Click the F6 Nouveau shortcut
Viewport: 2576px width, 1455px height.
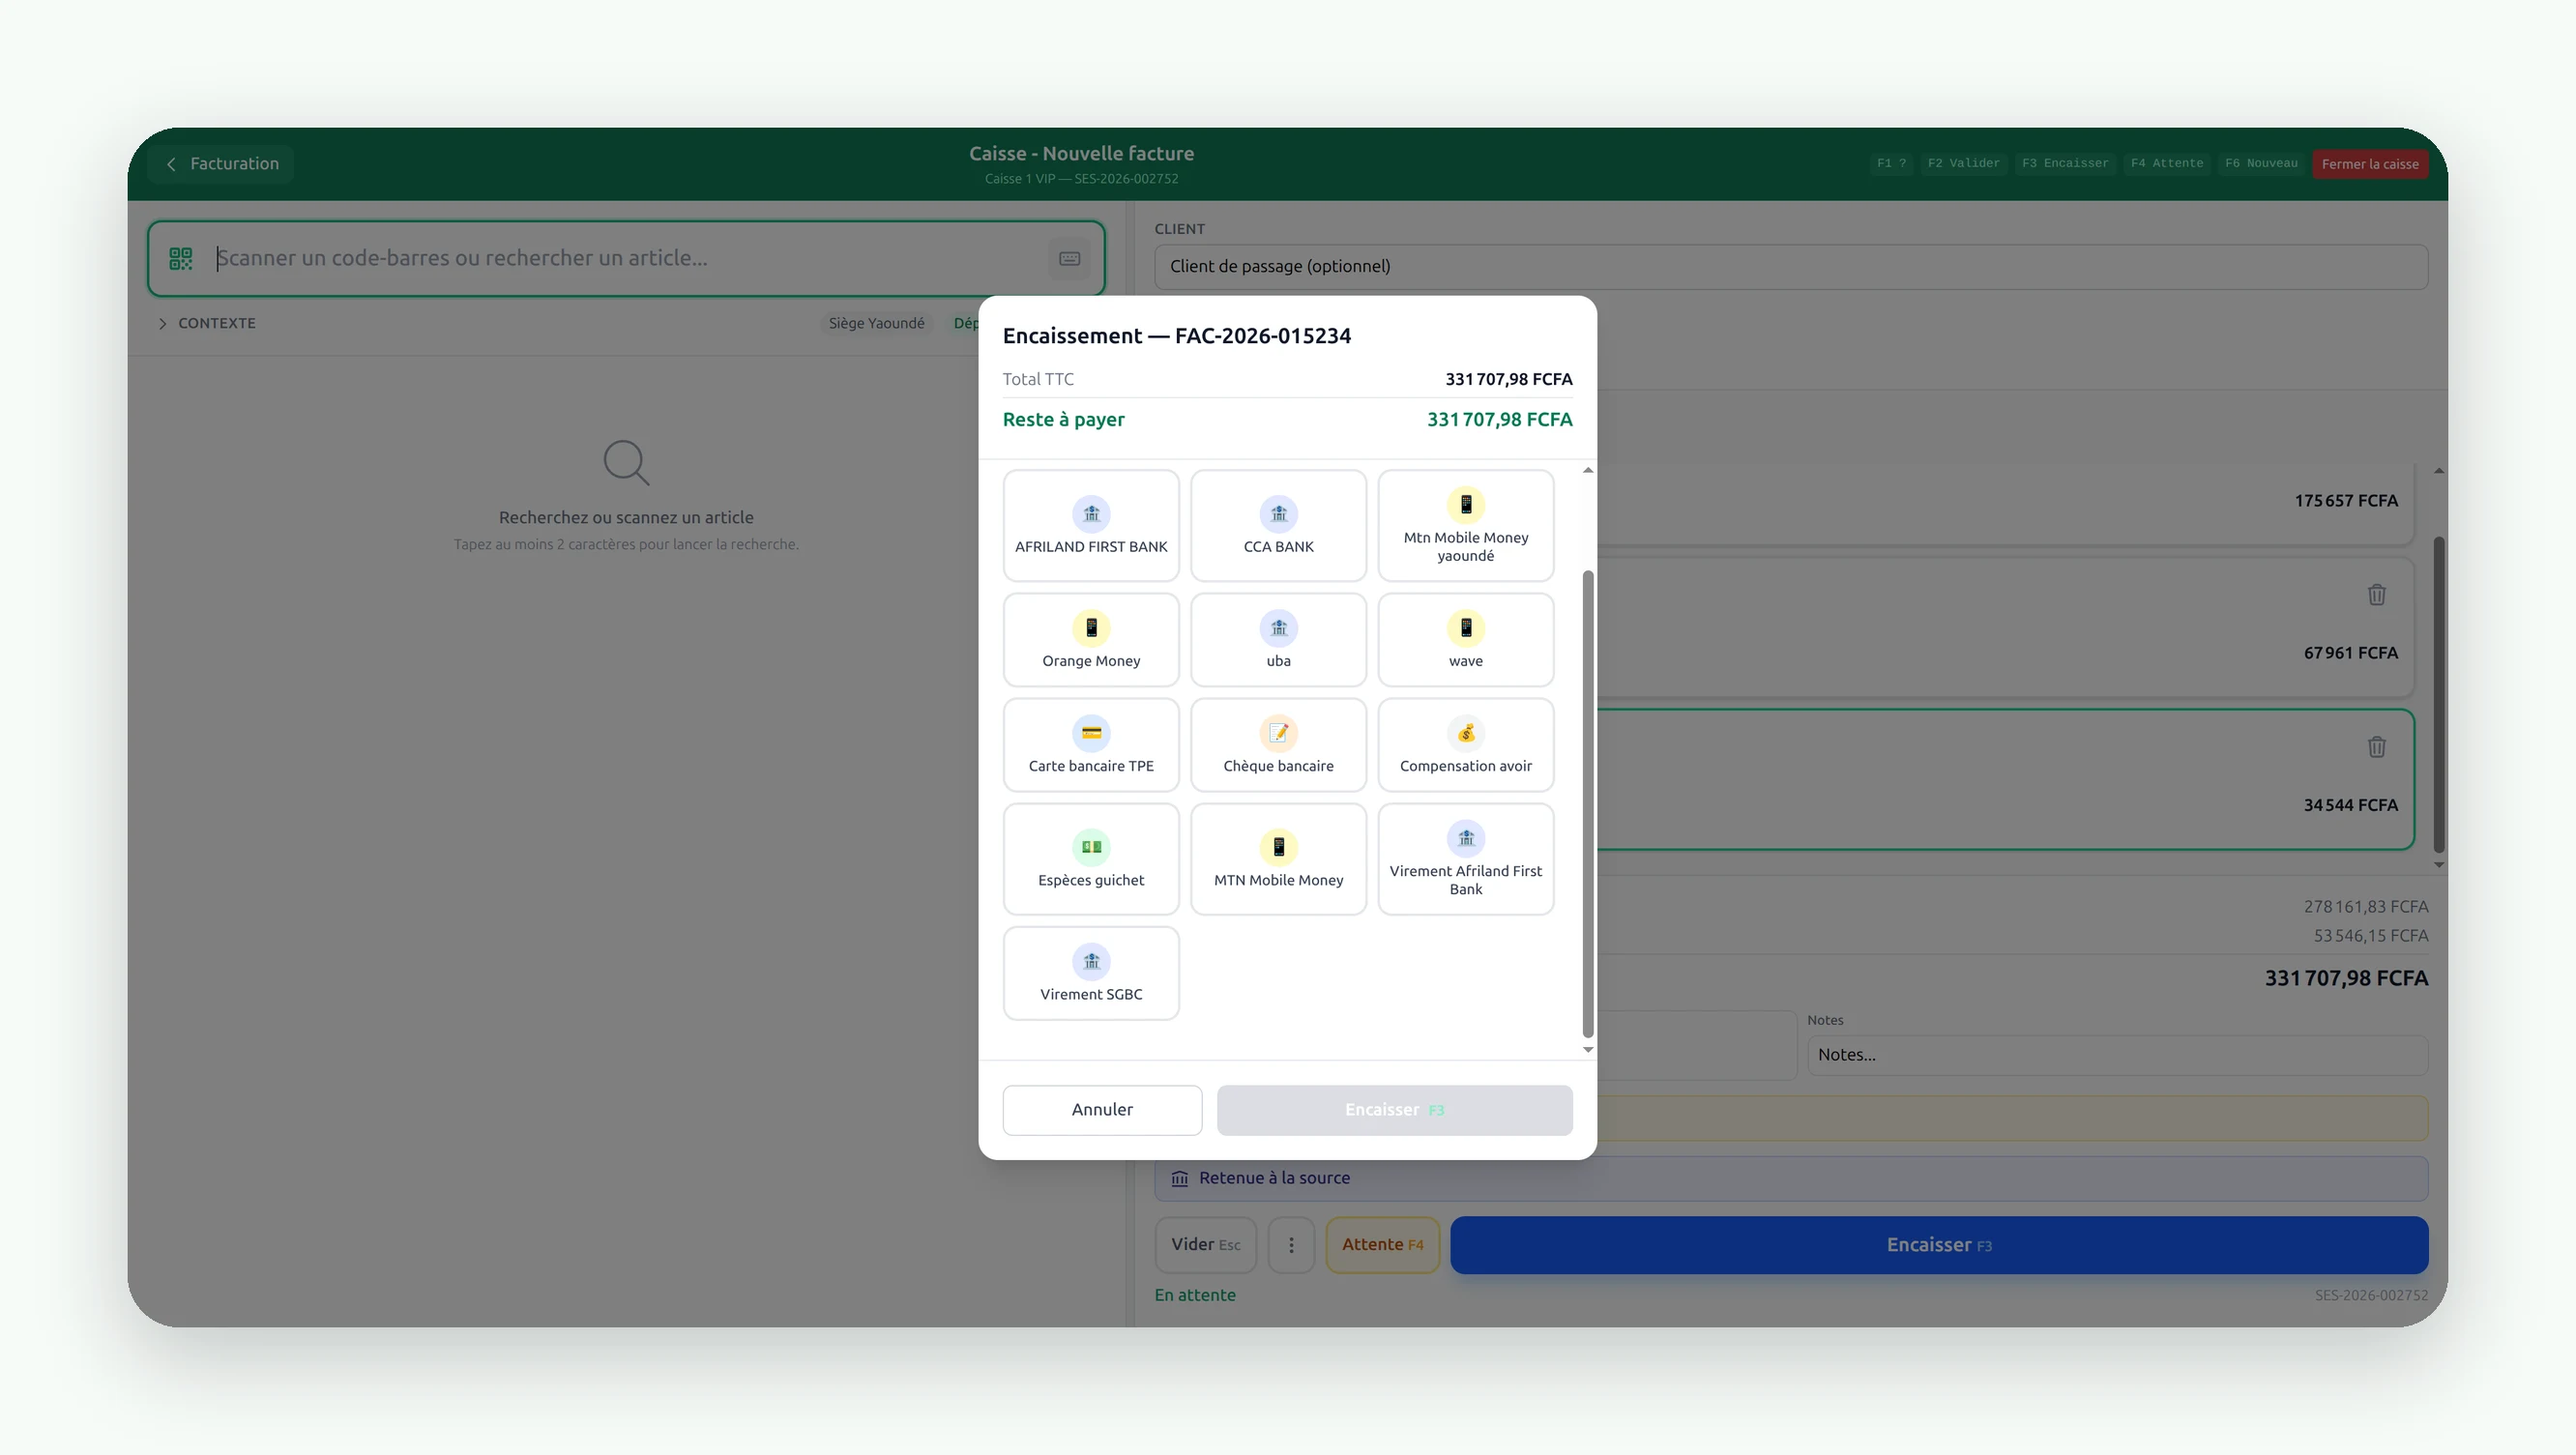coord(2260,163)
